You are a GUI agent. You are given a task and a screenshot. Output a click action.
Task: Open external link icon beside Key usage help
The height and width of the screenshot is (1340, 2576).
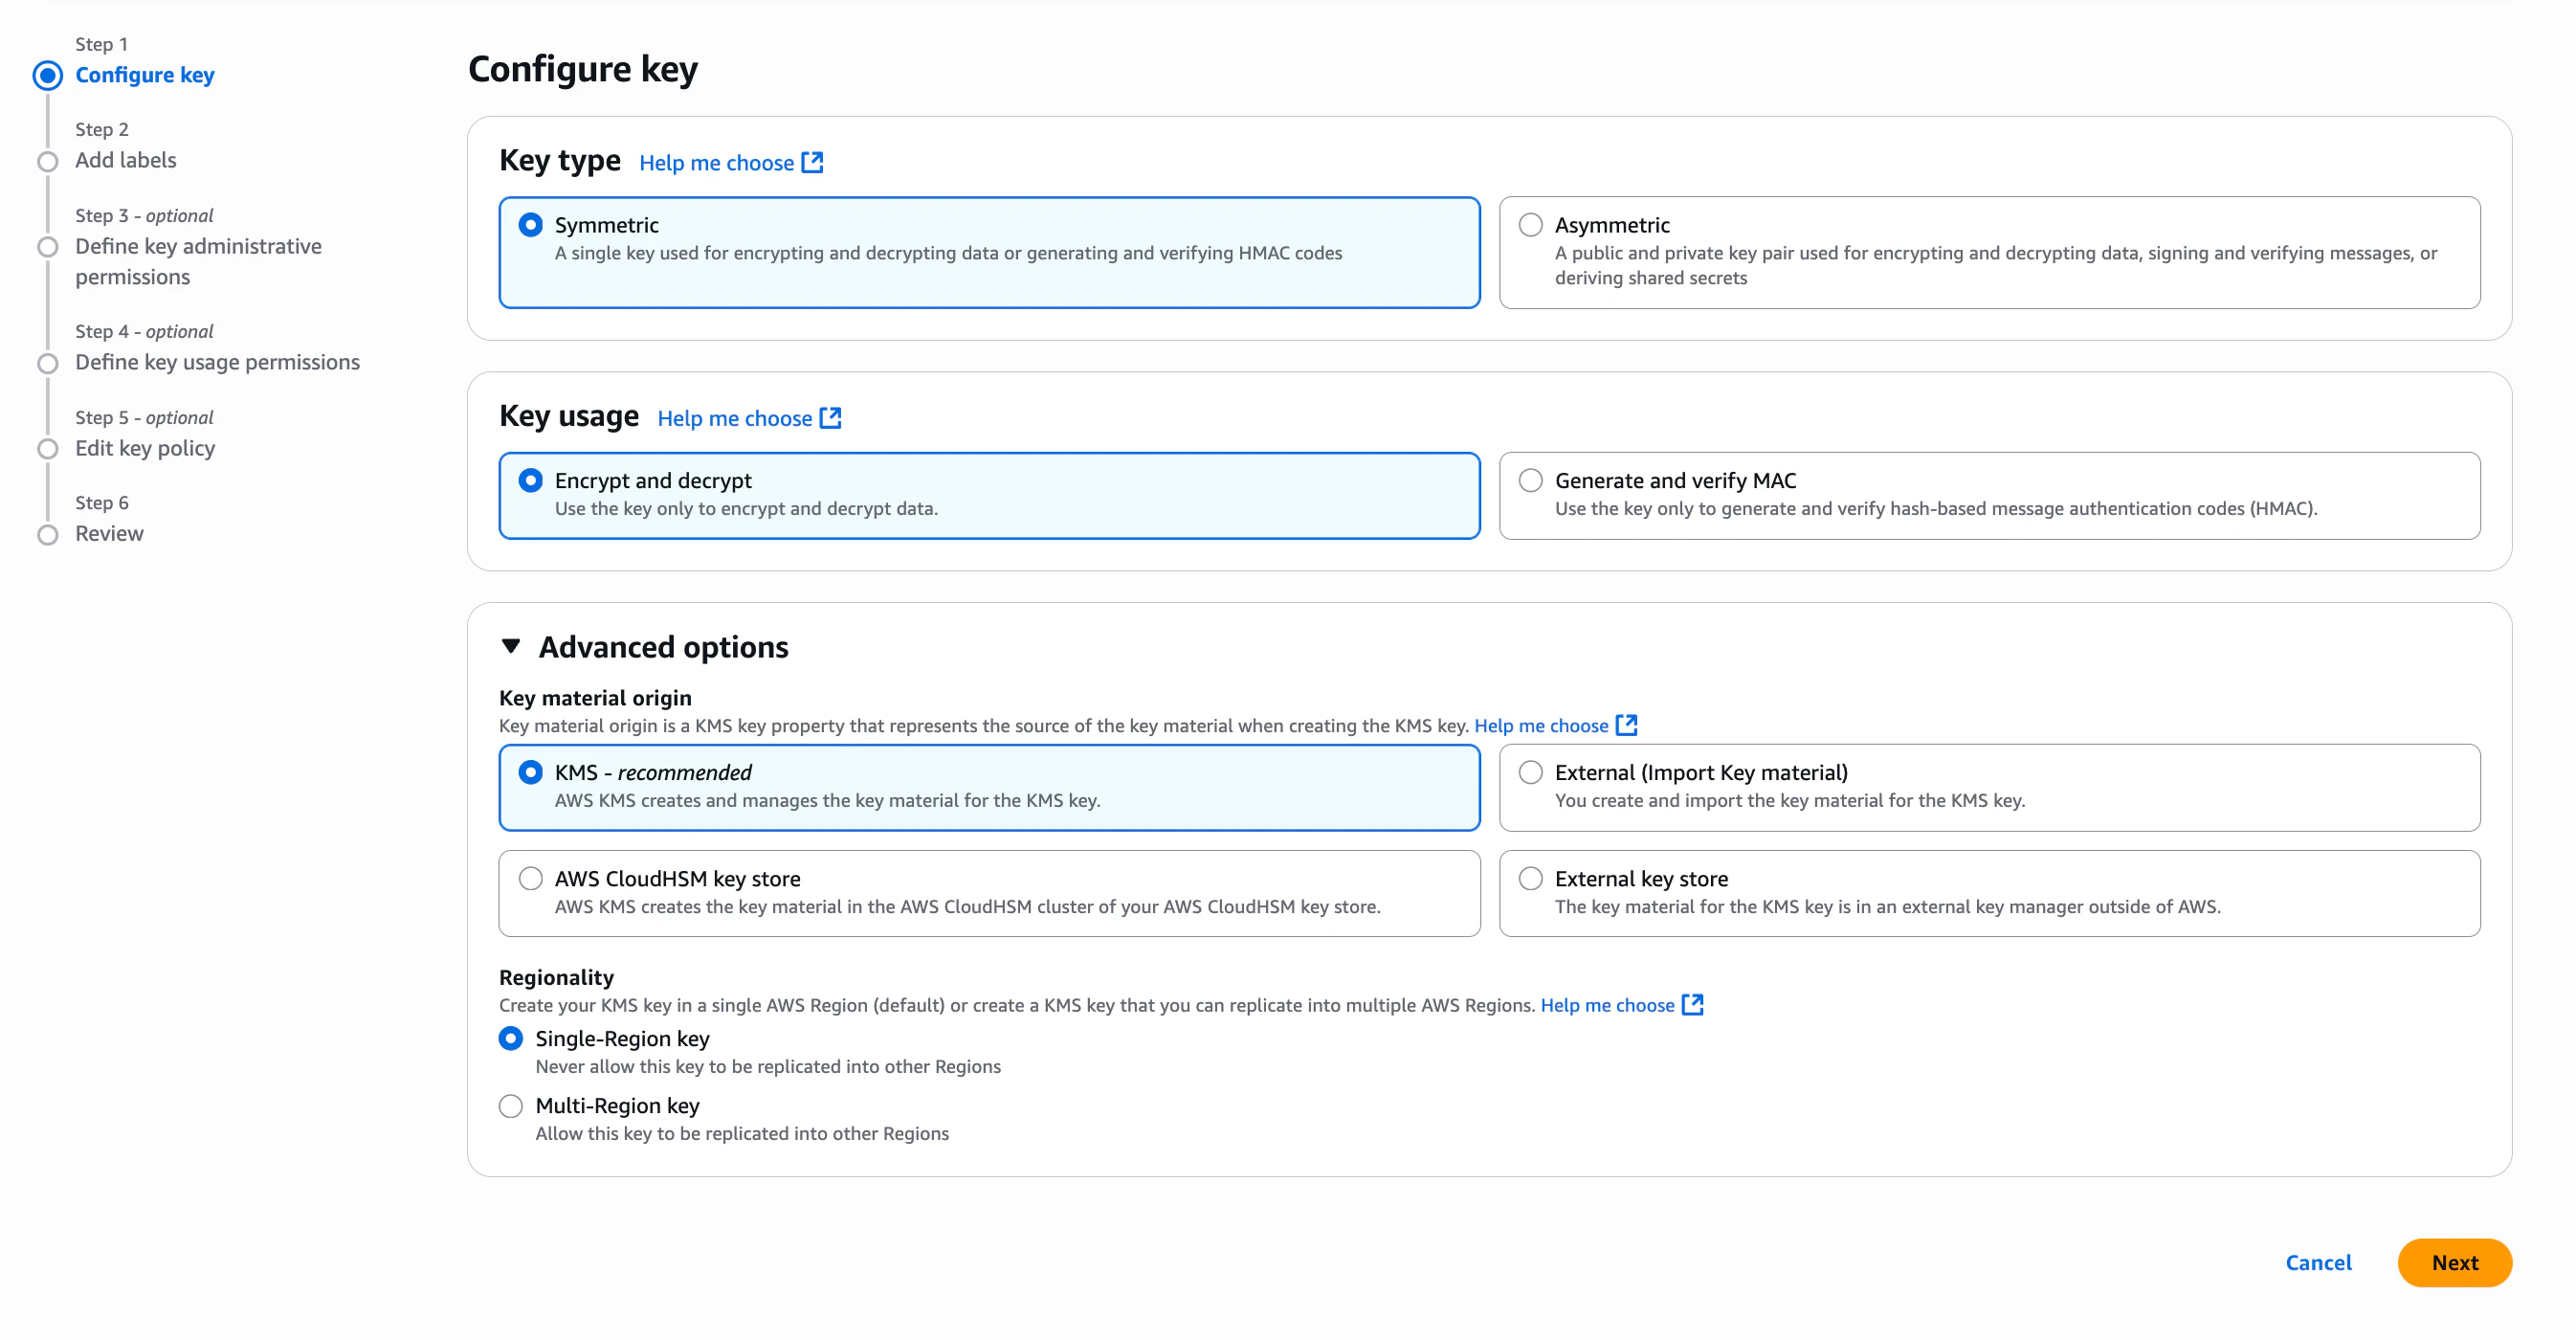(x=830, y=418)
